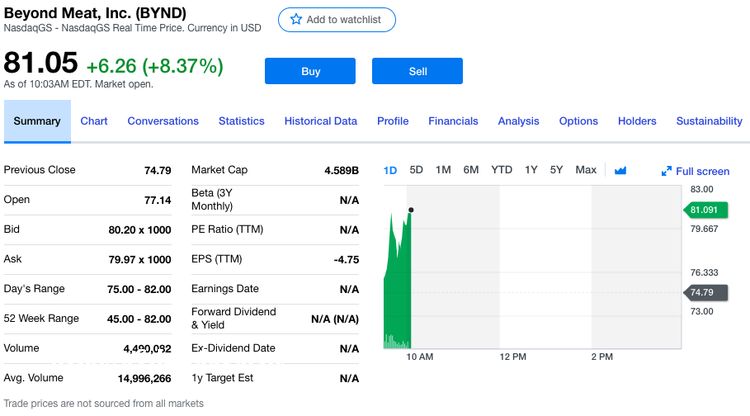Go to the Statistics tab

[241, 121]
